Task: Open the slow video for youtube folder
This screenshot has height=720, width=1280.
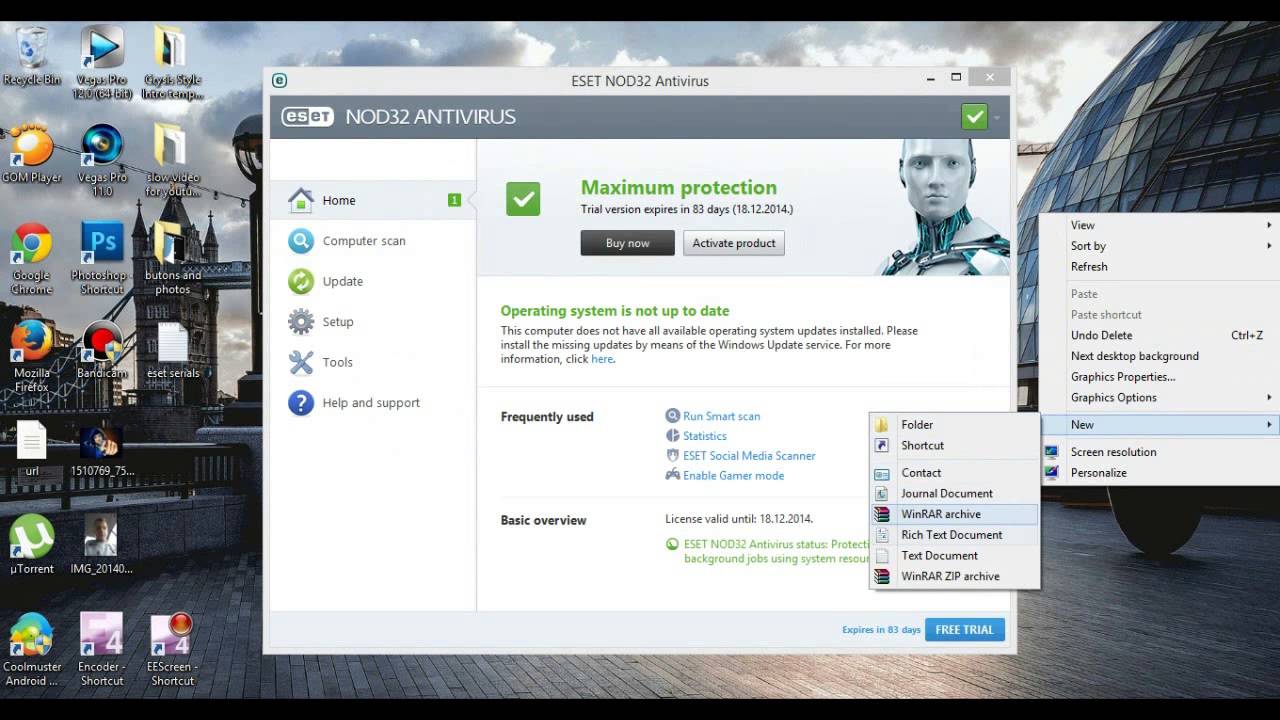Action: click(172, 160)
